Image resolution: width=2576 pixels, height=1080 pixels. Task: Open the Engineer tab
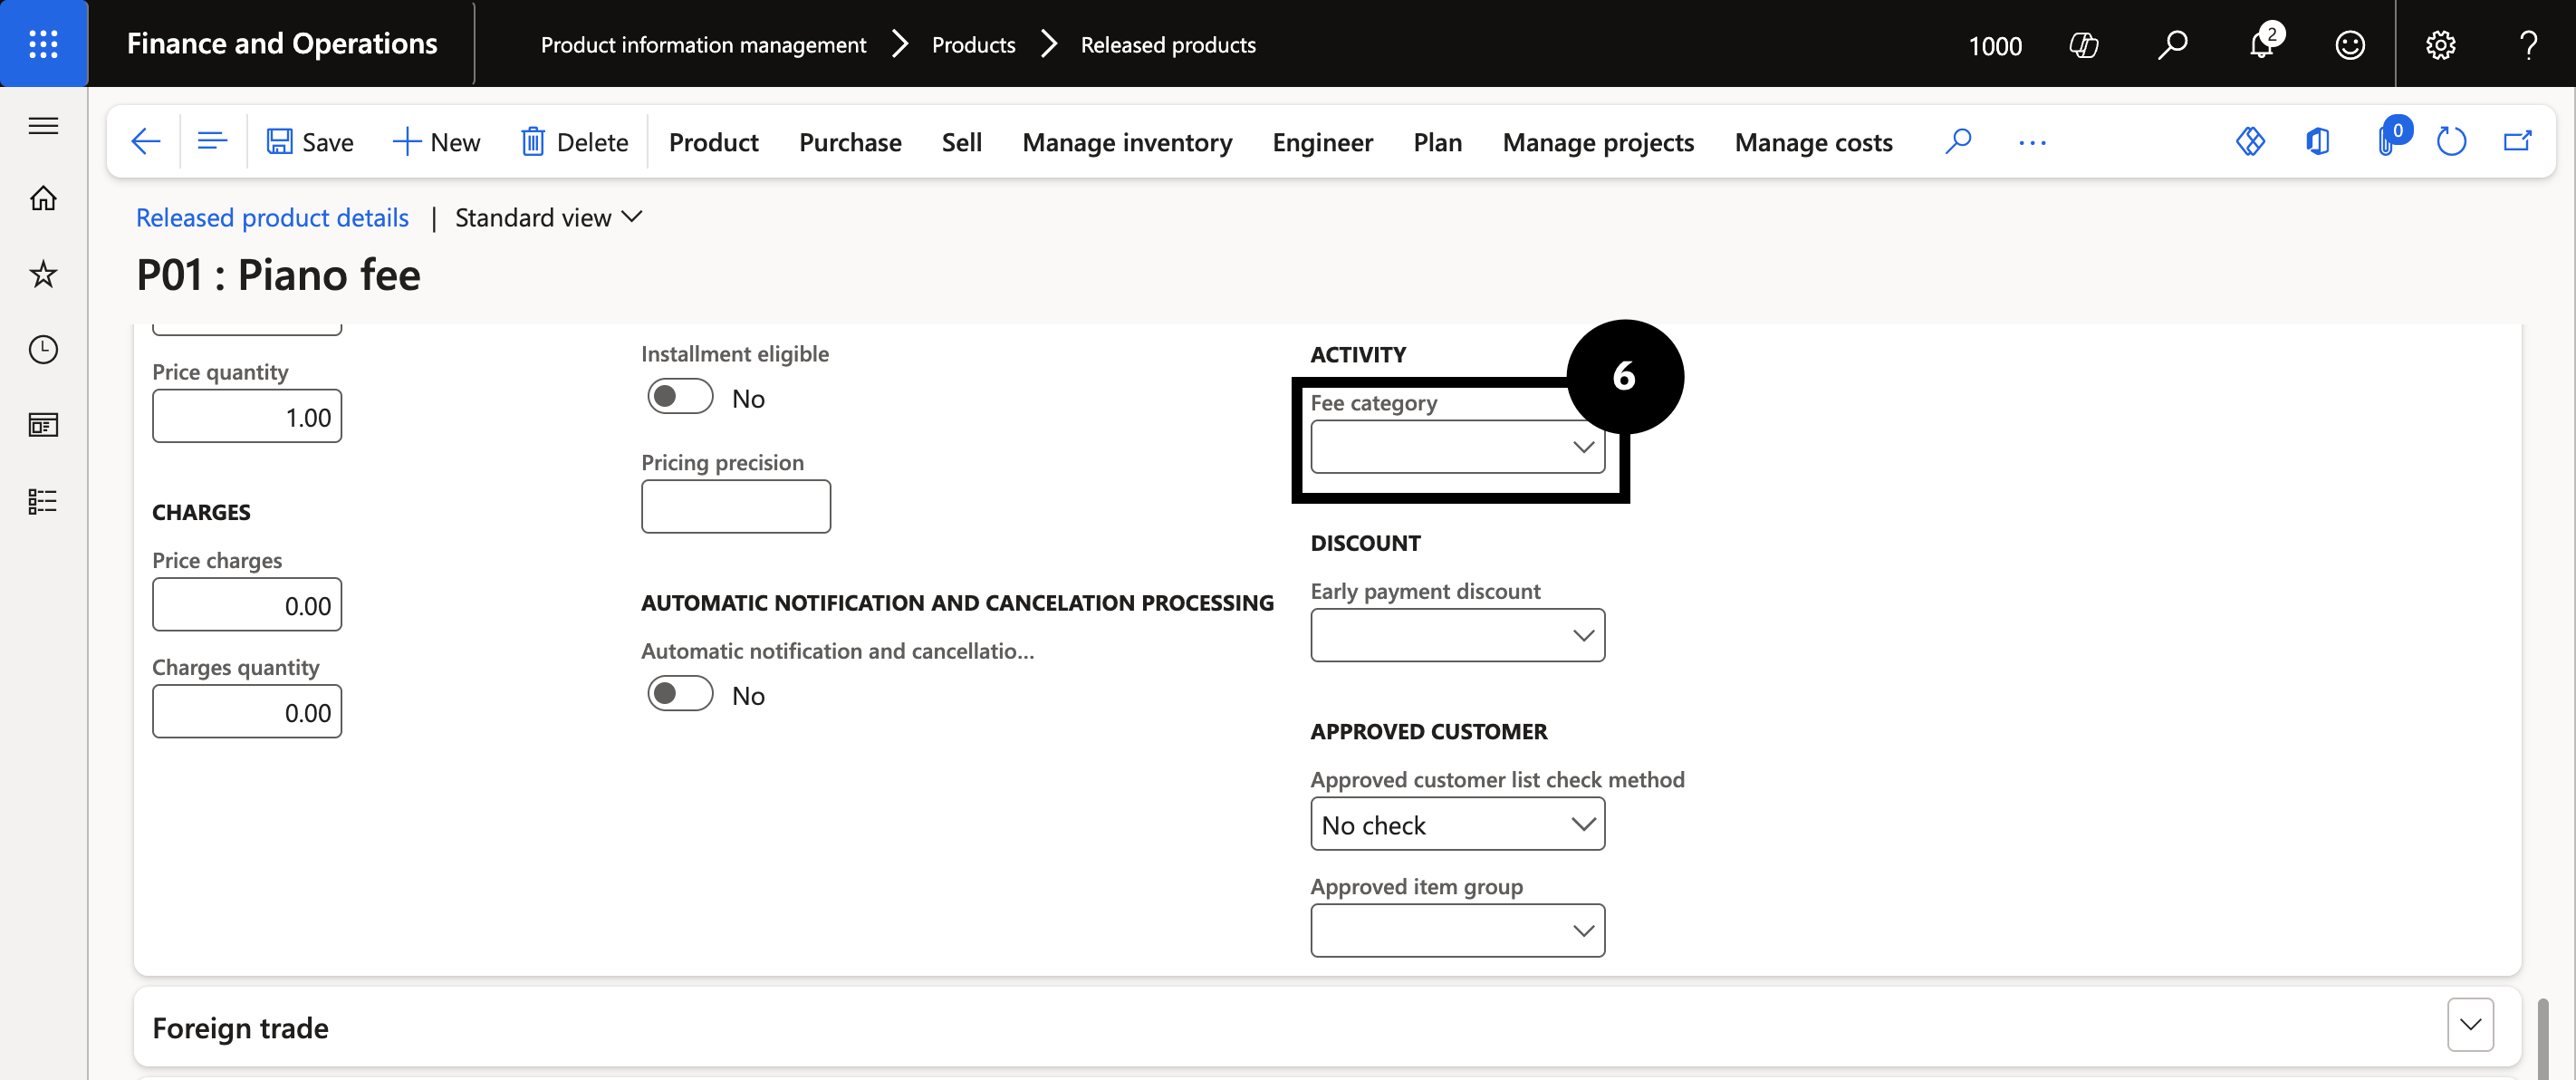(1322, 142)
